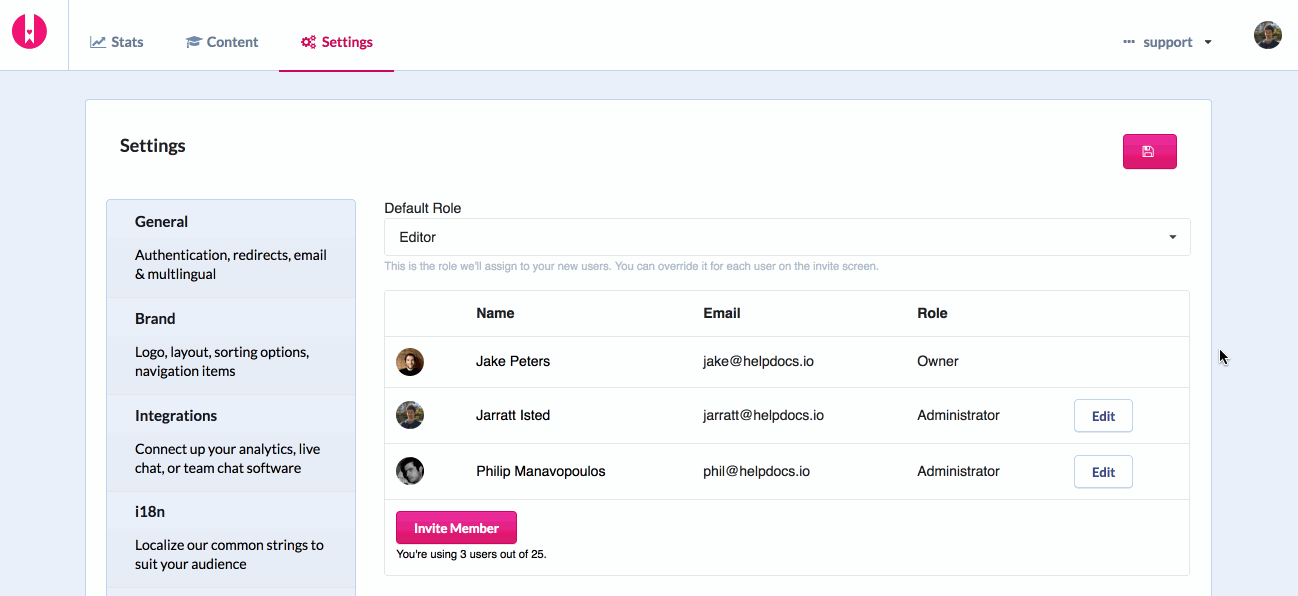Viewport: 1298px width, 596px height.
Task: Click the HelpDocs logo icon
Action: (29, 31)
